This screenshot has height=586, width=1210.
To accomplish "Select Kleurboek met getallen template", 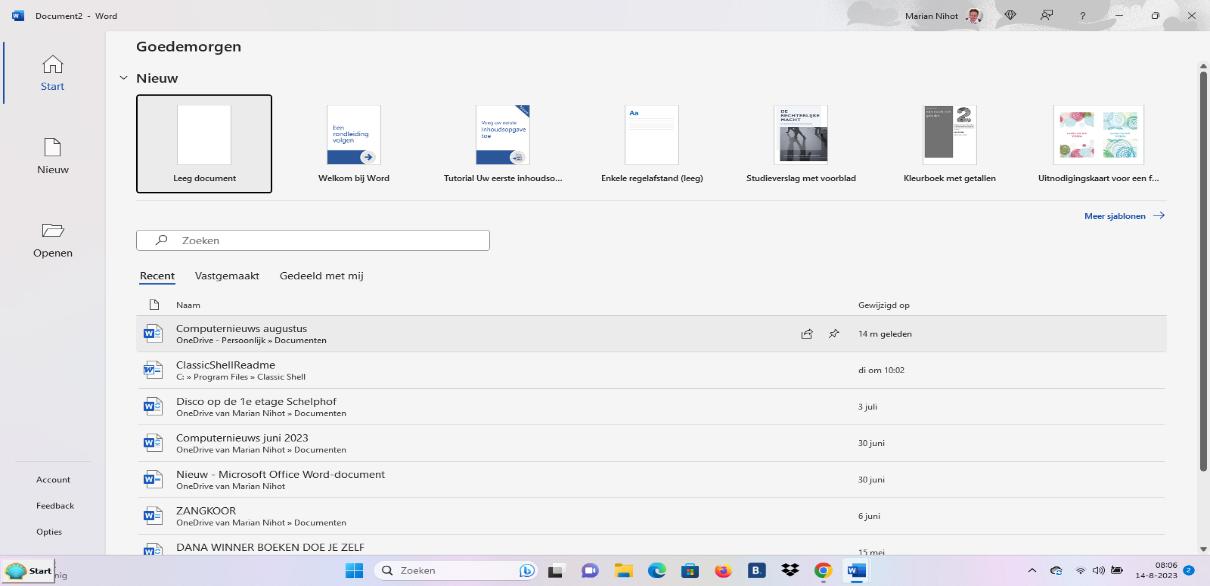I will point(950,144).
